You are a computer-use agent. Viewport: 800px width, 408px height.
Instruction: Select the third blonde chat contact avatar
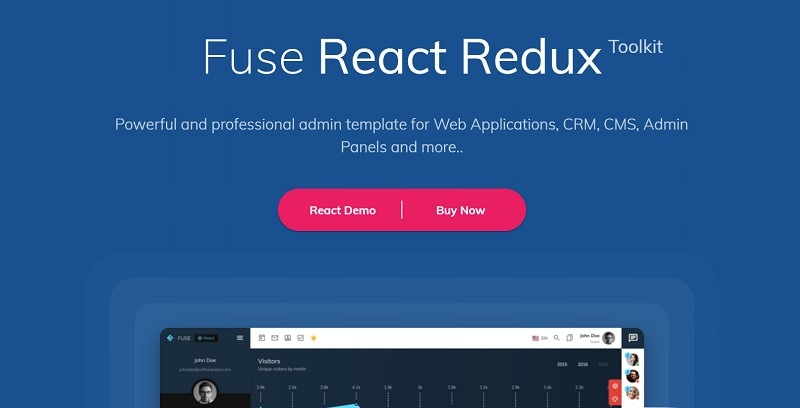point(633,393)
